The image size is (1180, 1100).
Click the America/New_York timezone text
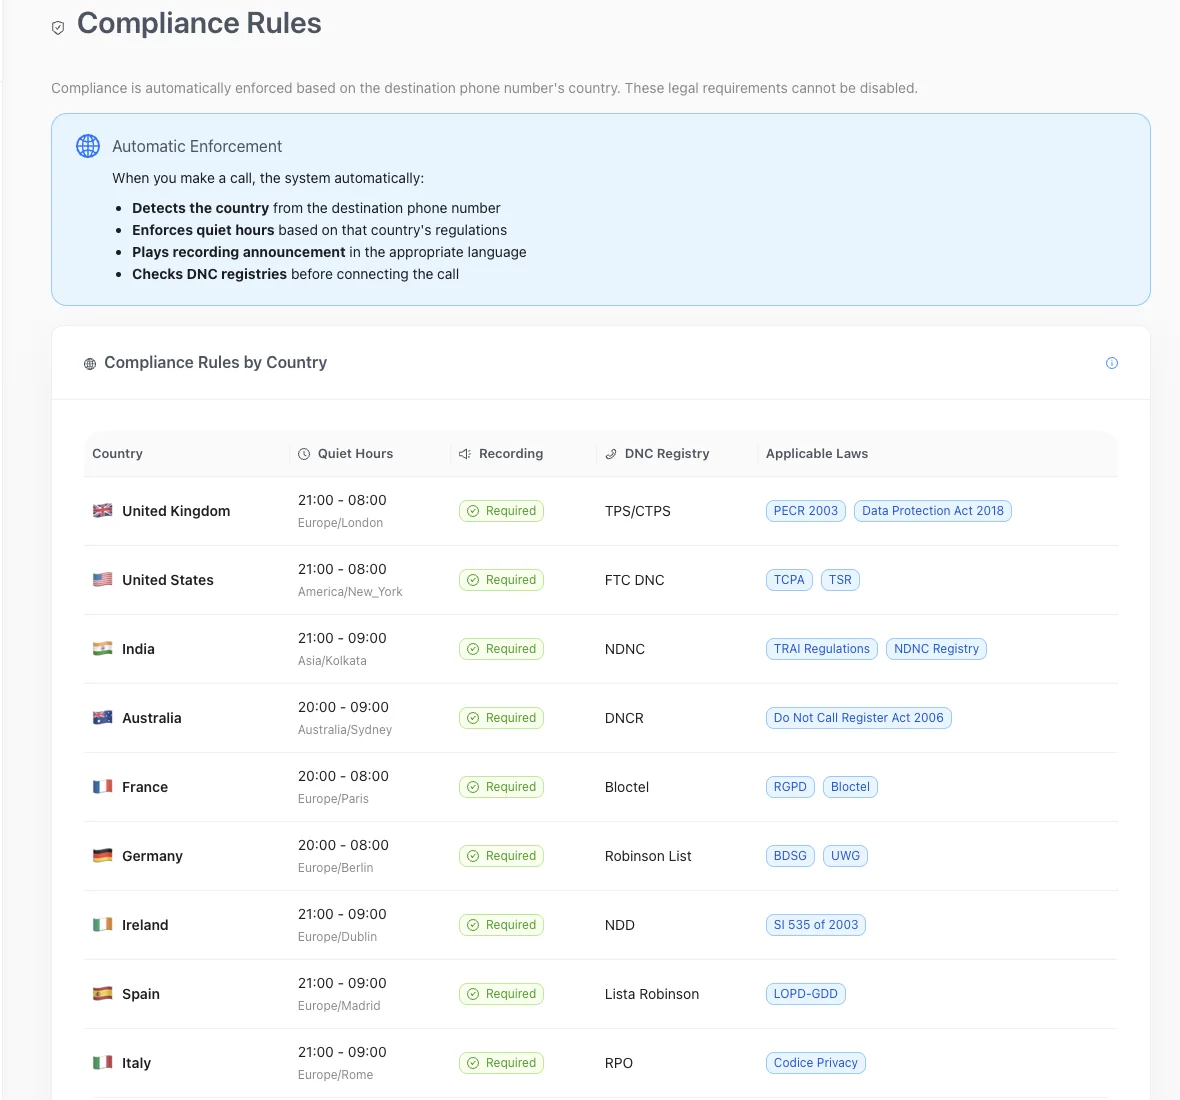coord(350,592)
